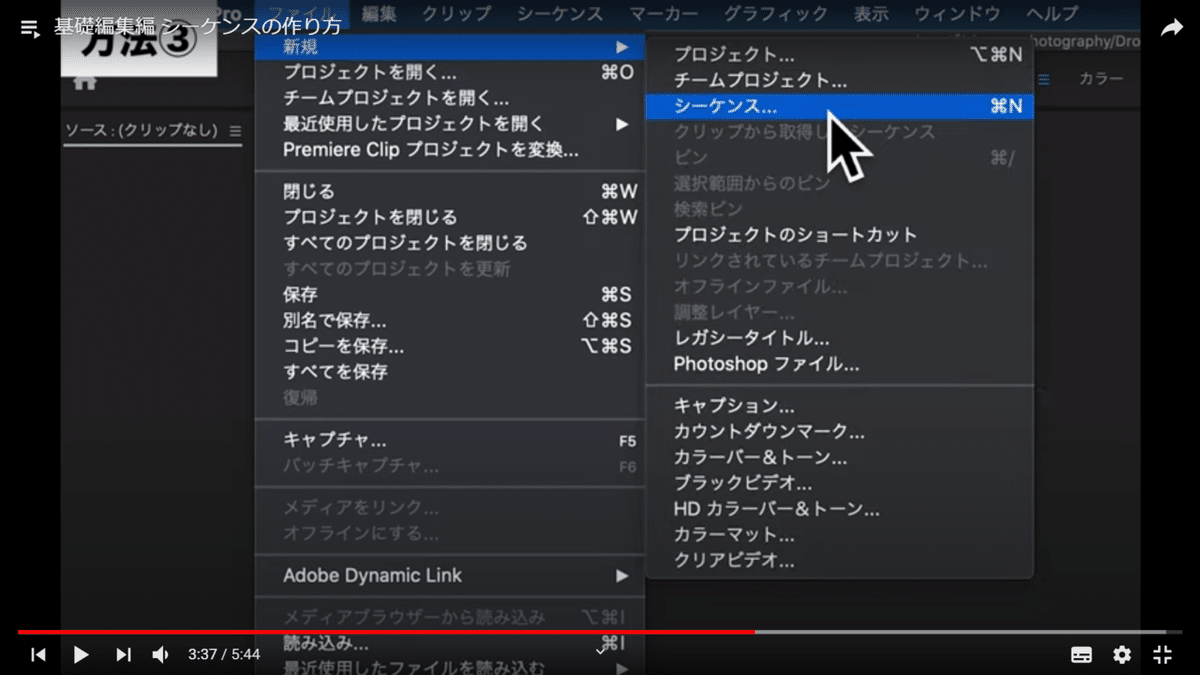Mute the video volume
Viewport: 1200px width, 675px height.
coord(160,655)
